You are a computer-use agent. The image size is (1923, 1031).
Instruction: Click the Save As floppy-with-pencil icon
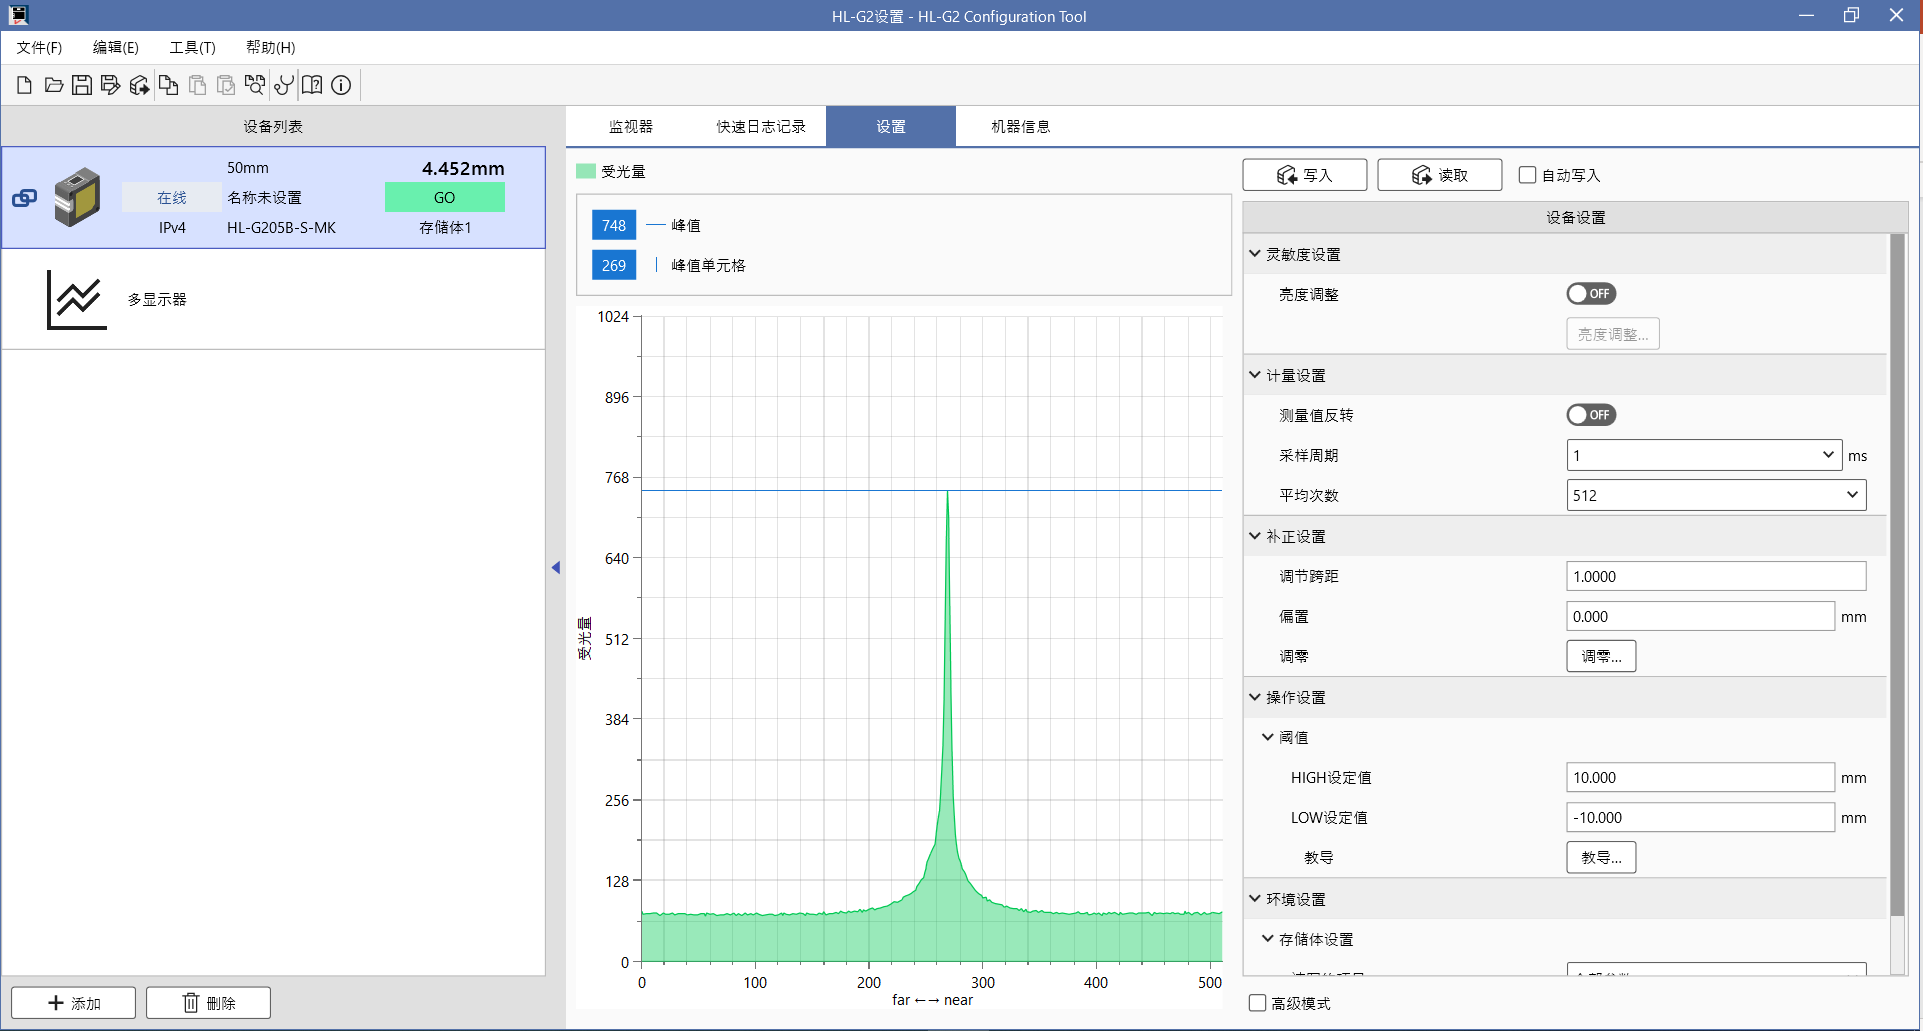[111, 85]
